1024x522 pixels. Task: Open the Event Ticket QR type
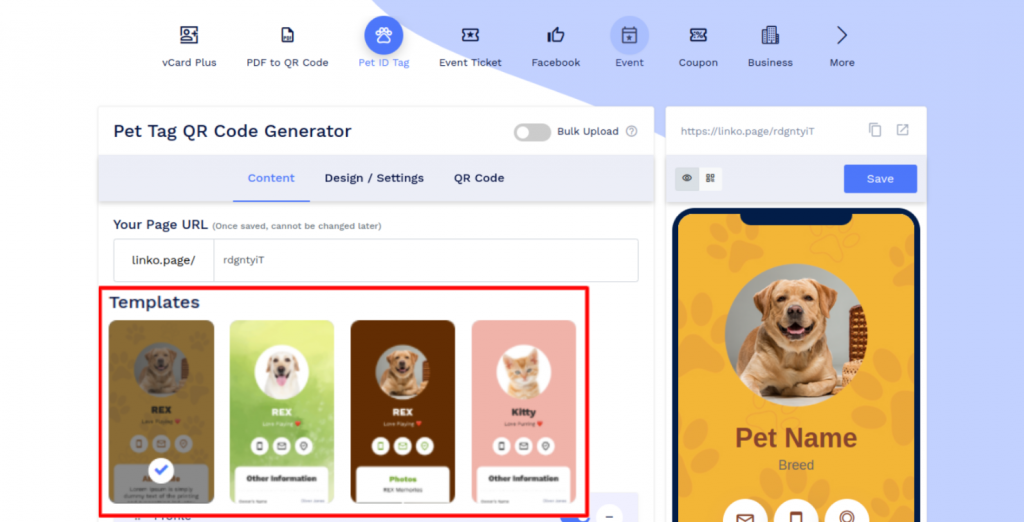coord(470,35)
